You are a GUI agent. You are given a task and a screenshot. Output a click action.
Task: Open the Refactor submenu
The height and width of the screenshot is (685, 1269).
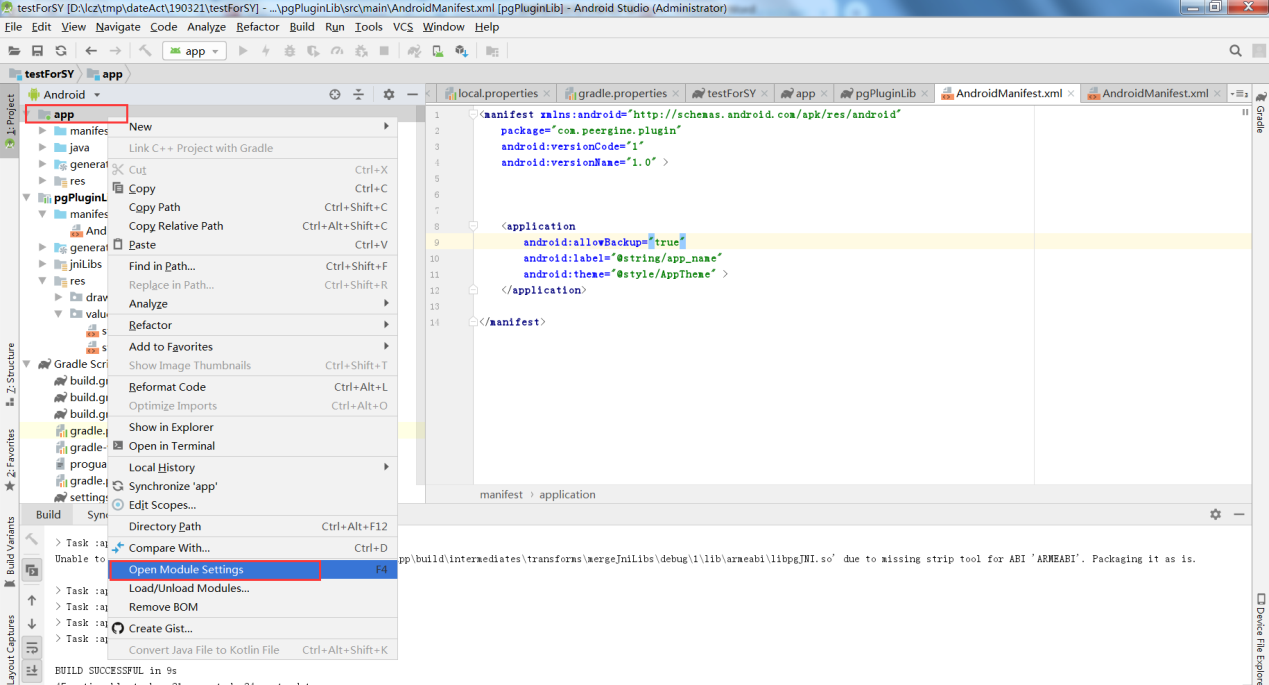point(252,325)
